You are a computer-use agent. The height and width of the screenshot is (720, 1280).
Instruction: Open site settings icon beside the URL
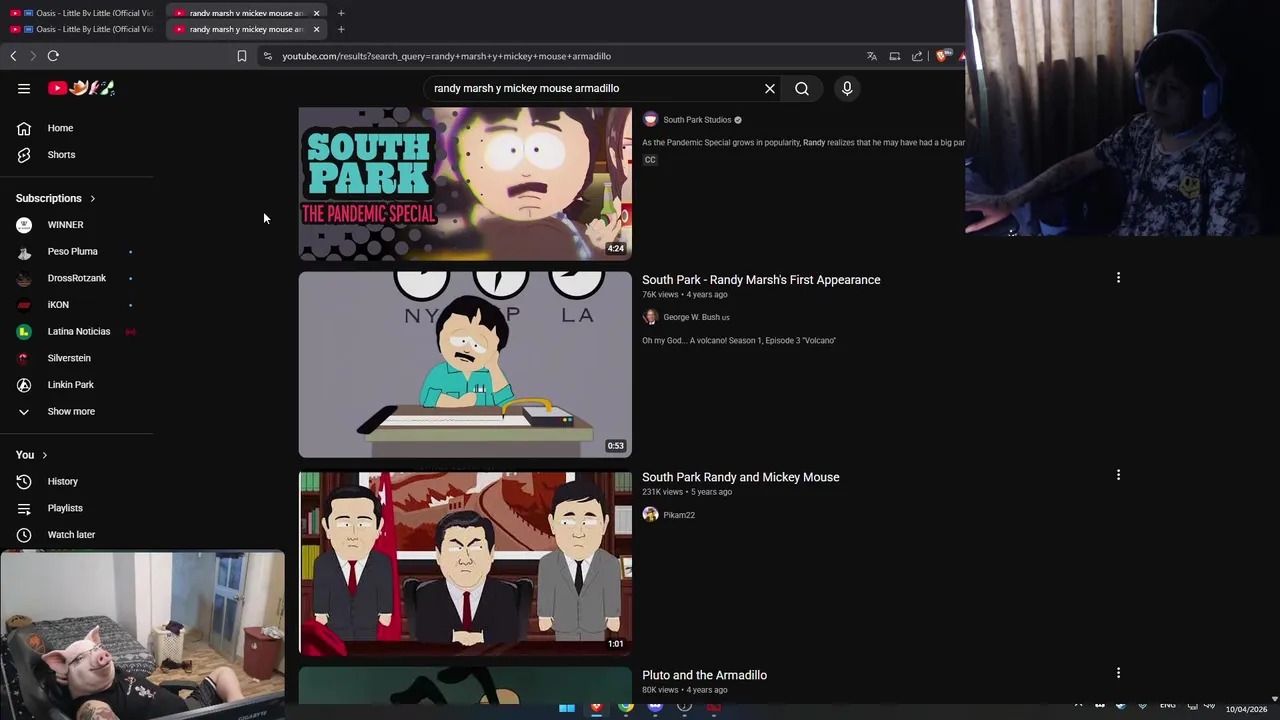coord(267,56)
